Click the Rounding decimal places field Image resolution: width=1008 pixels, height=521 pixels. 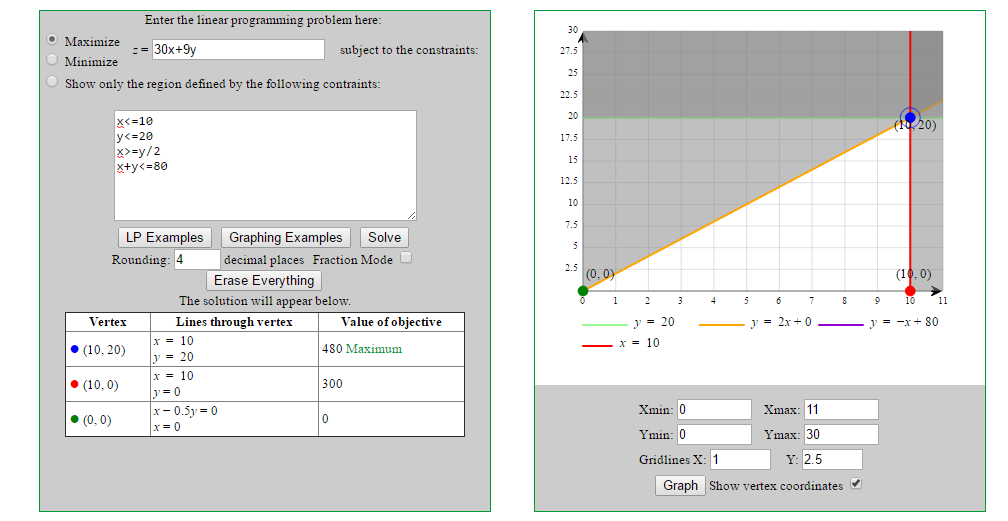click(x=196, y=260)
